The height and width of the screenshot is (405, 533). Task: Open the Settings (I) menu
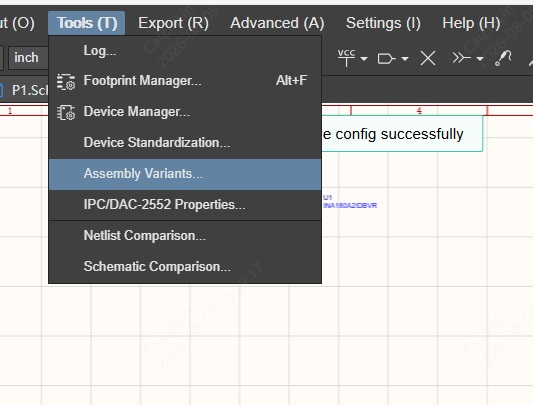[383, 23]
